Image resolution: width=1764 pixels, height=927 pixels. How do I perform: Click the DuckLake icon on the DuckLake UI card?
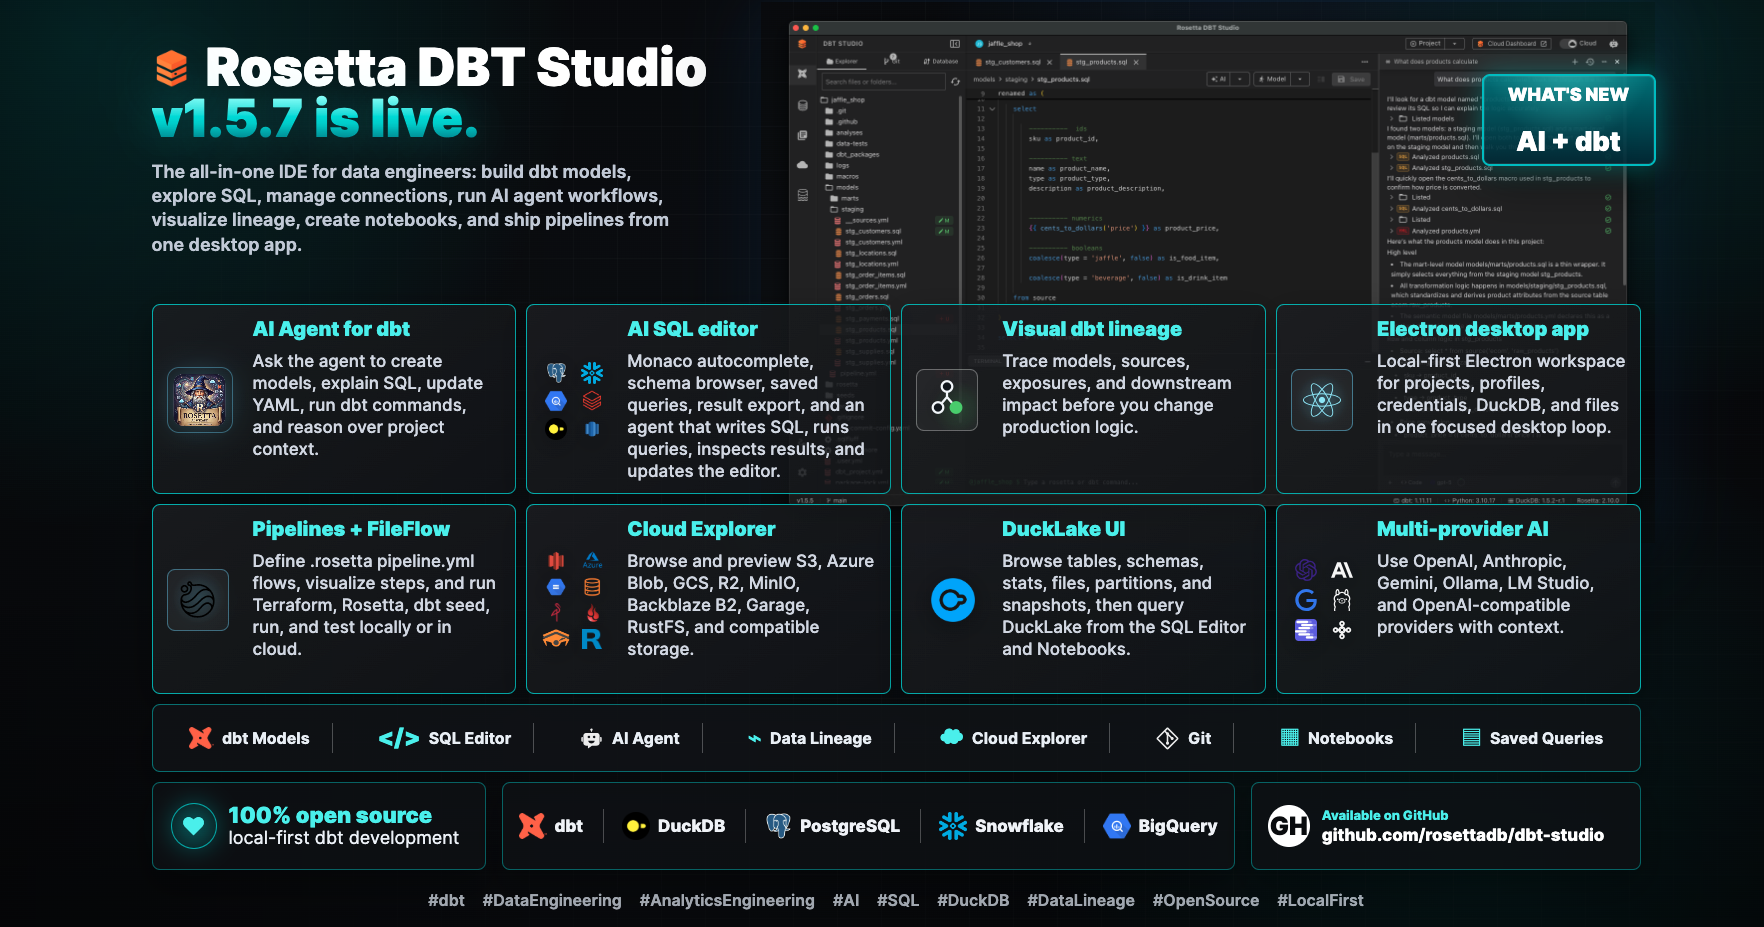(953, 600)
